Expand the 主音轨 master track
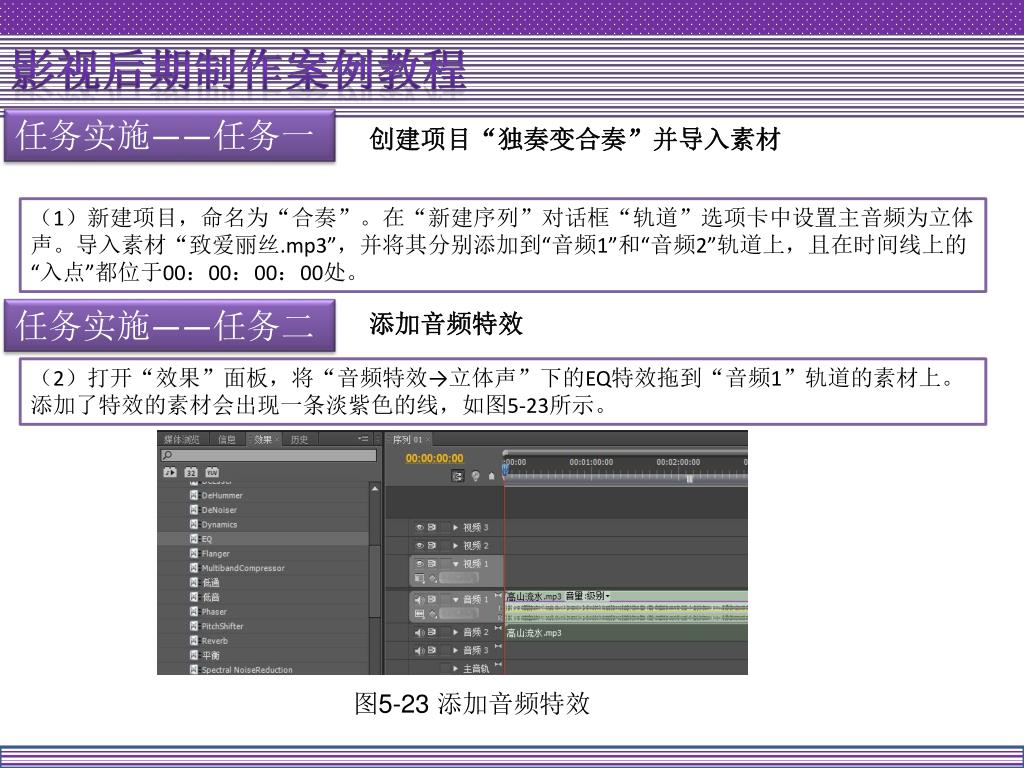The width and height of the screenshot is (1024, 768). (456, 669)
